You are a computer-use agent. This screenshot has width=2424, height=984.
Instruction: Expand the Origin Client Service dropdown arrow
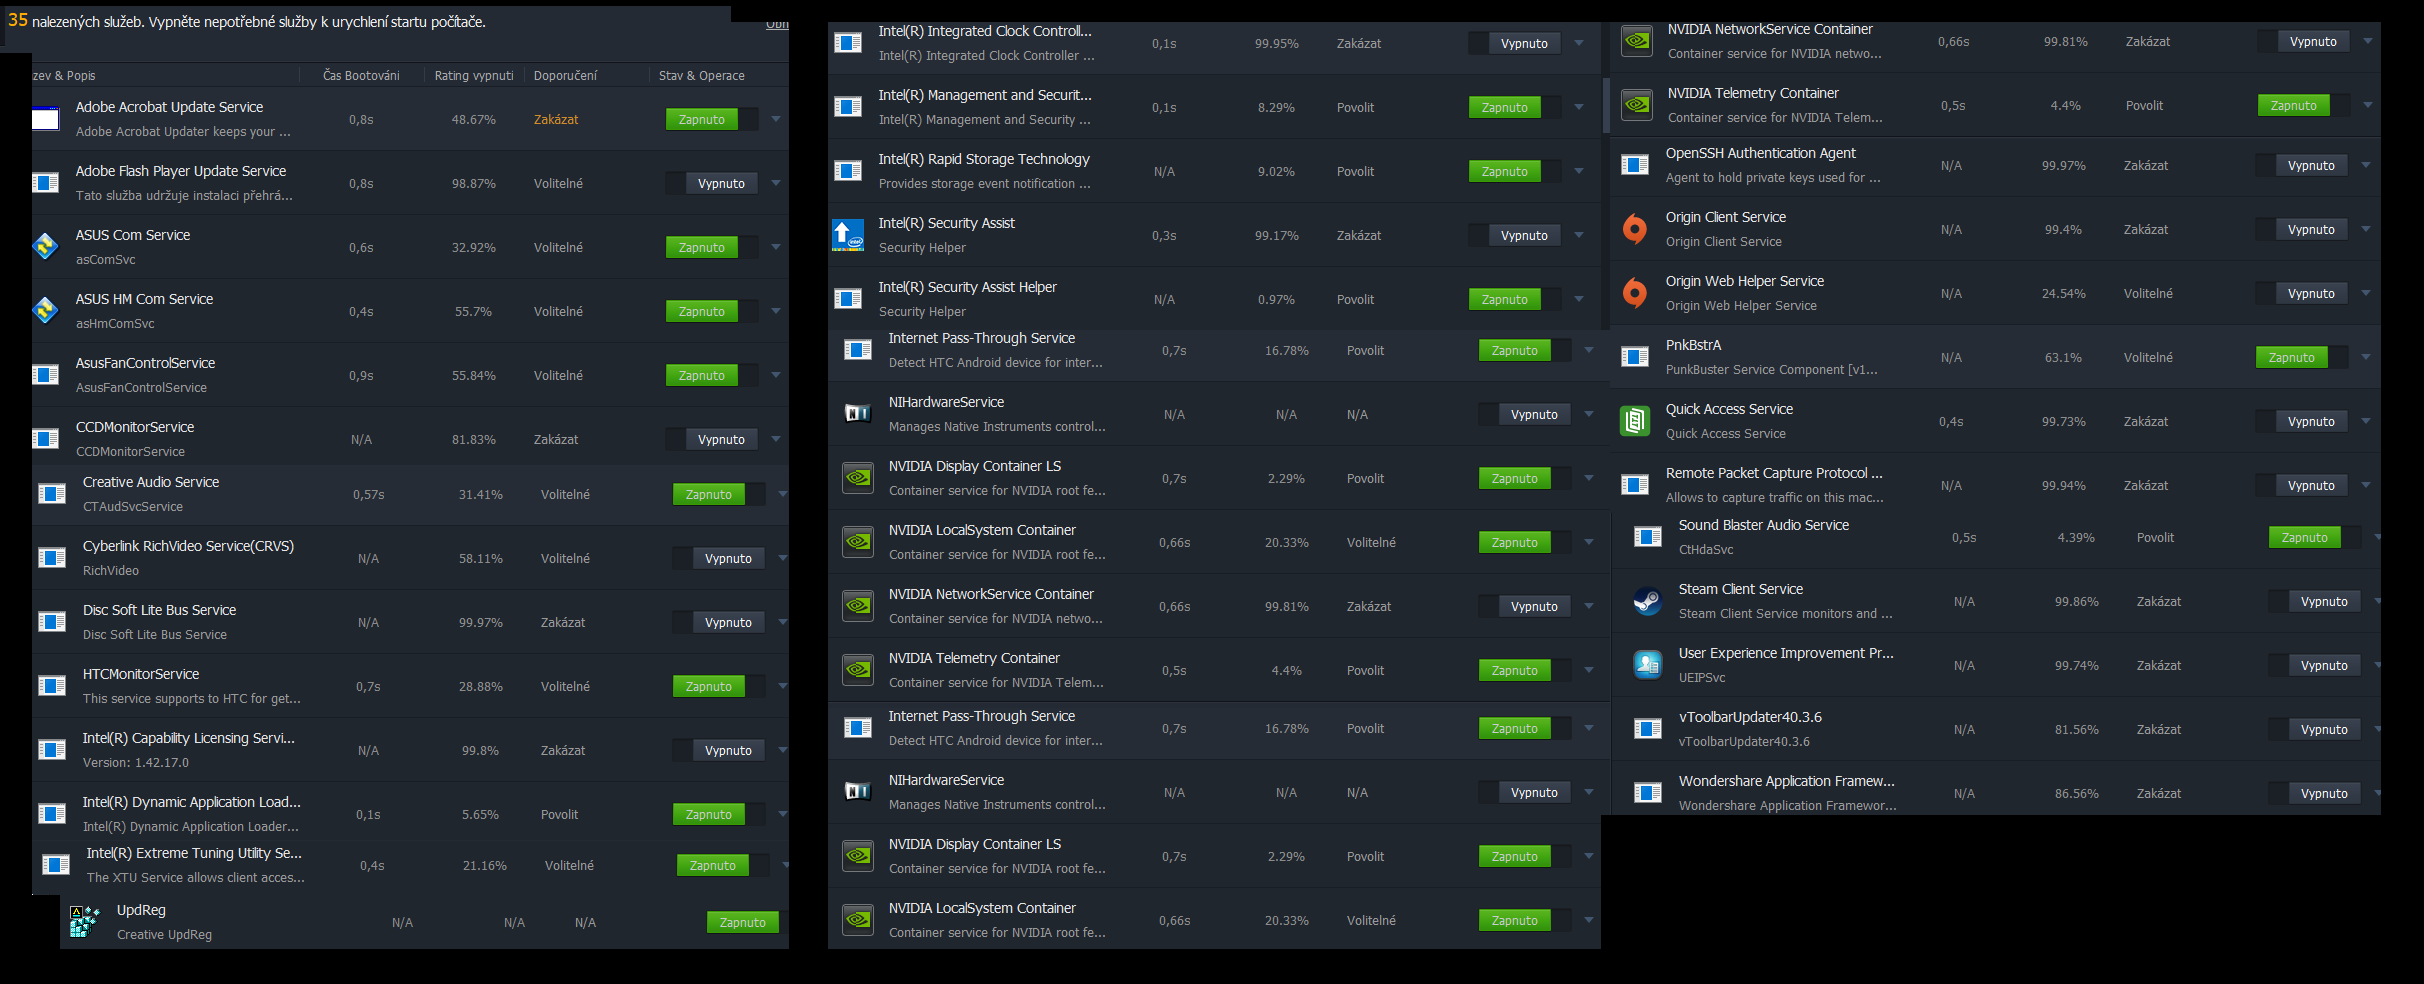(x=2366, y=229)
